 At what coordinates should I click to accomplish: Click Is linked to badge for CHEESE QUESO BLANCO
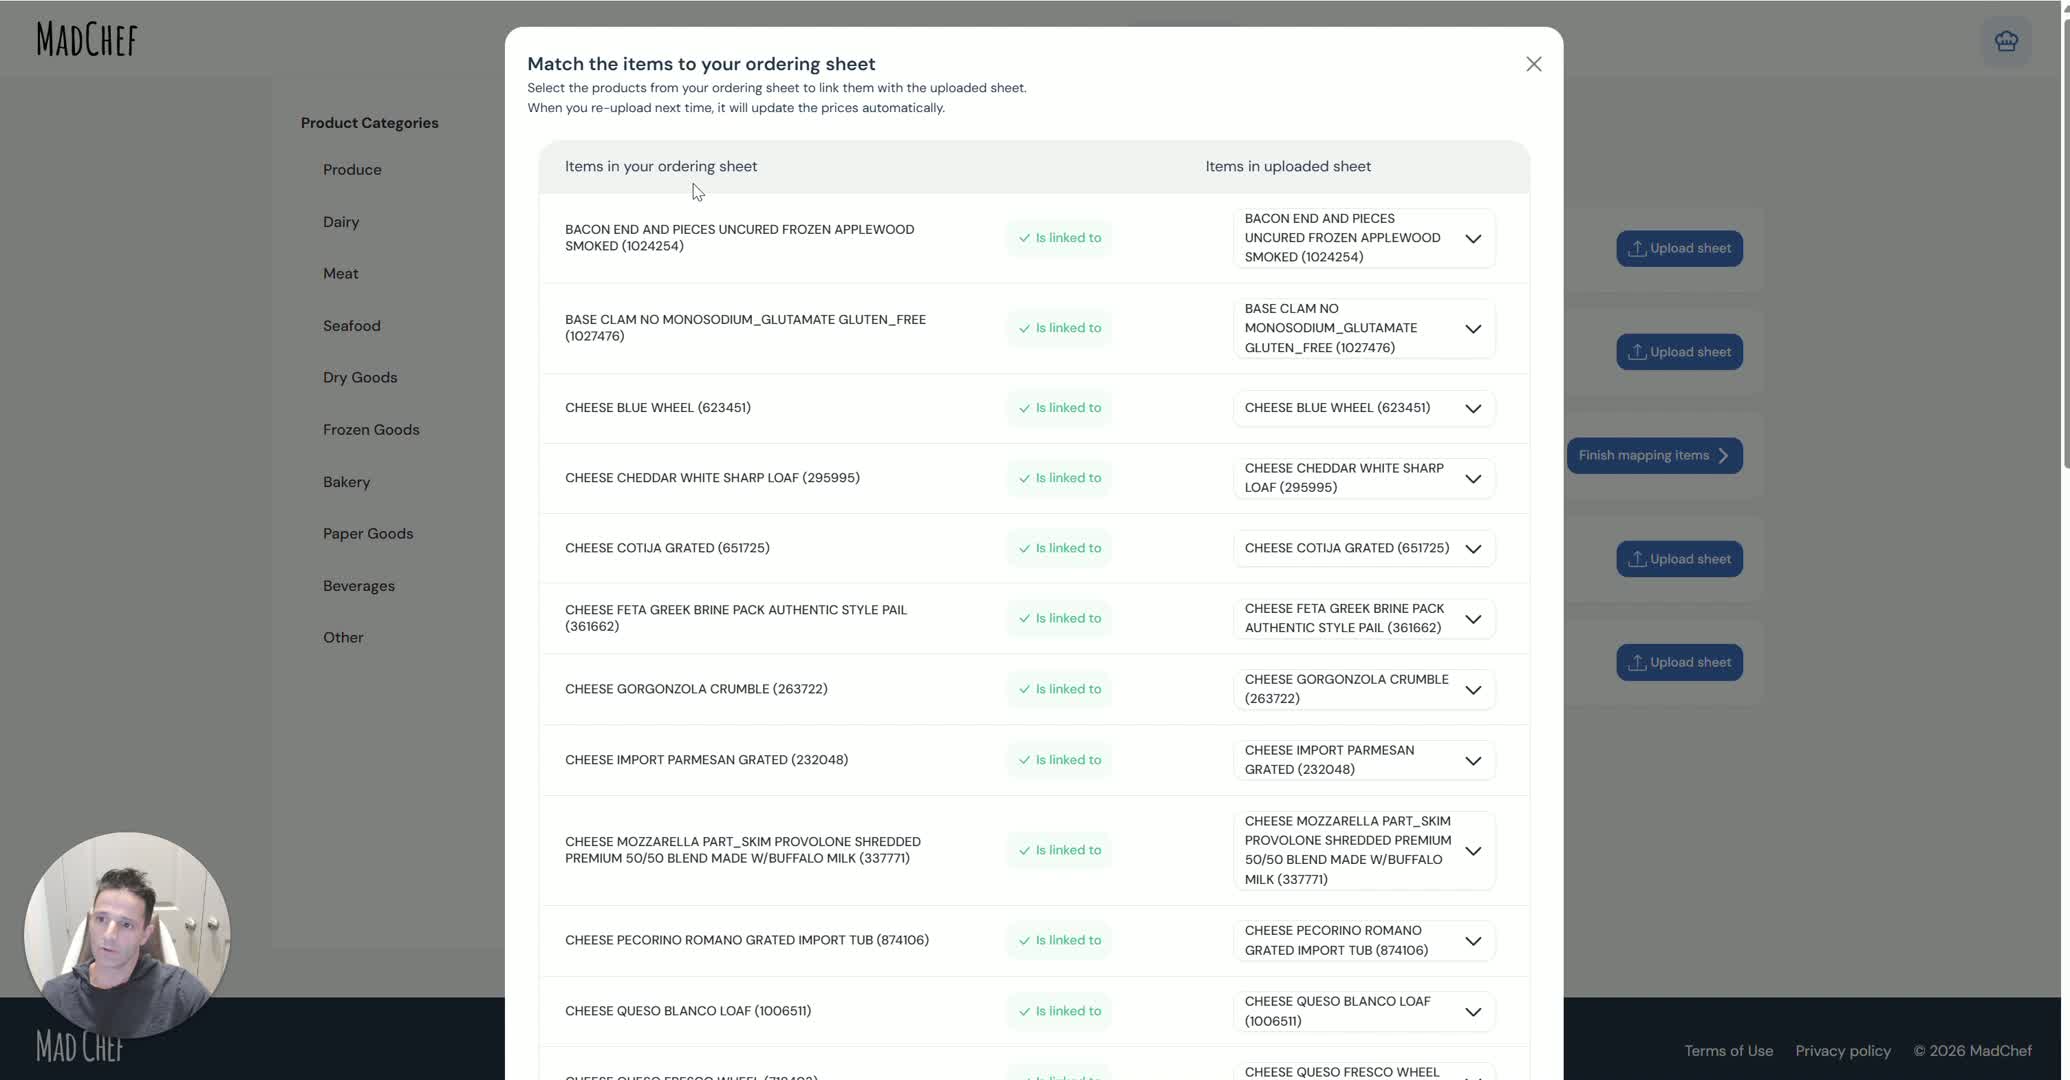pos(1059,1011)
